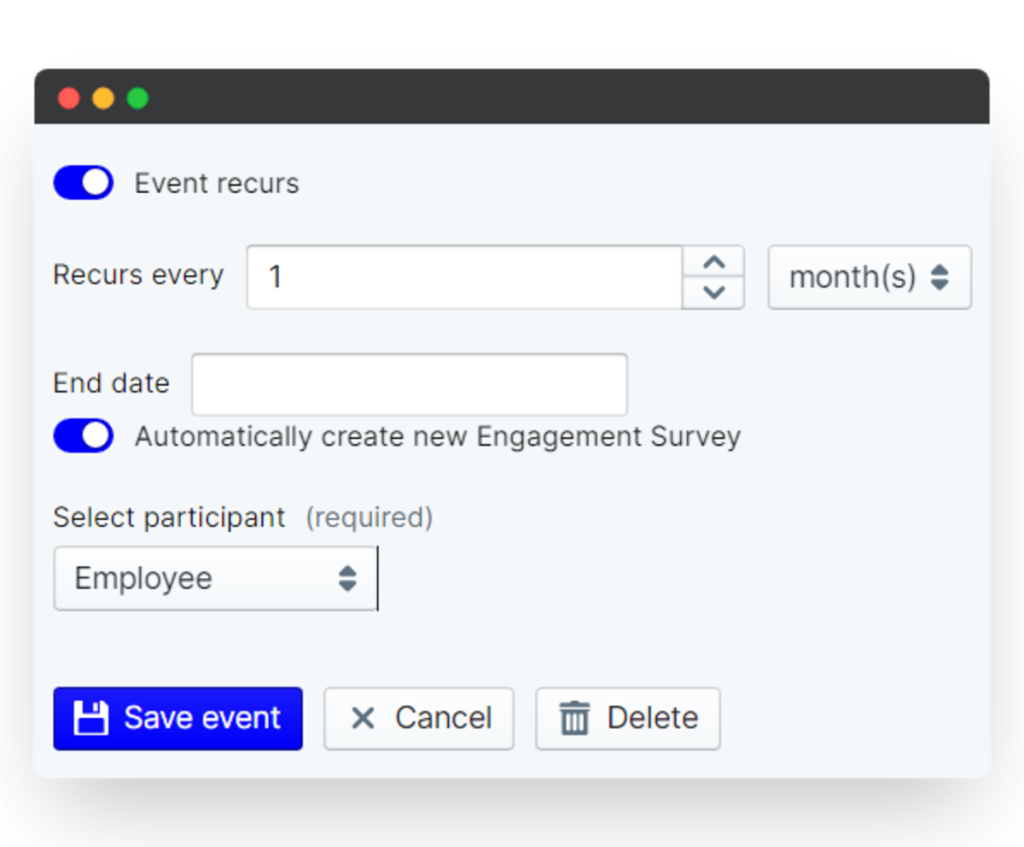Maximize the window using the green button
The height and width of the screenshot is (847, 1024).
click(137, 98)
